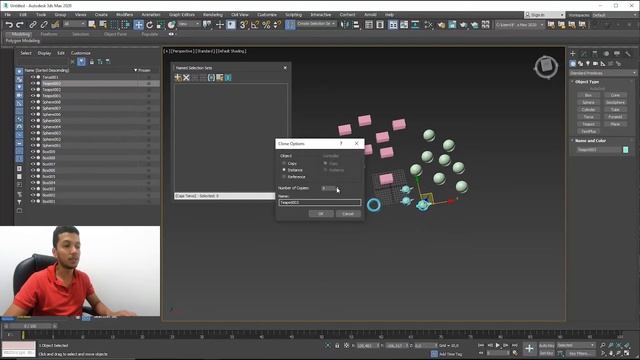Choose the Reference radio option
Screen dimensions: 640x360
click(284, 177)
